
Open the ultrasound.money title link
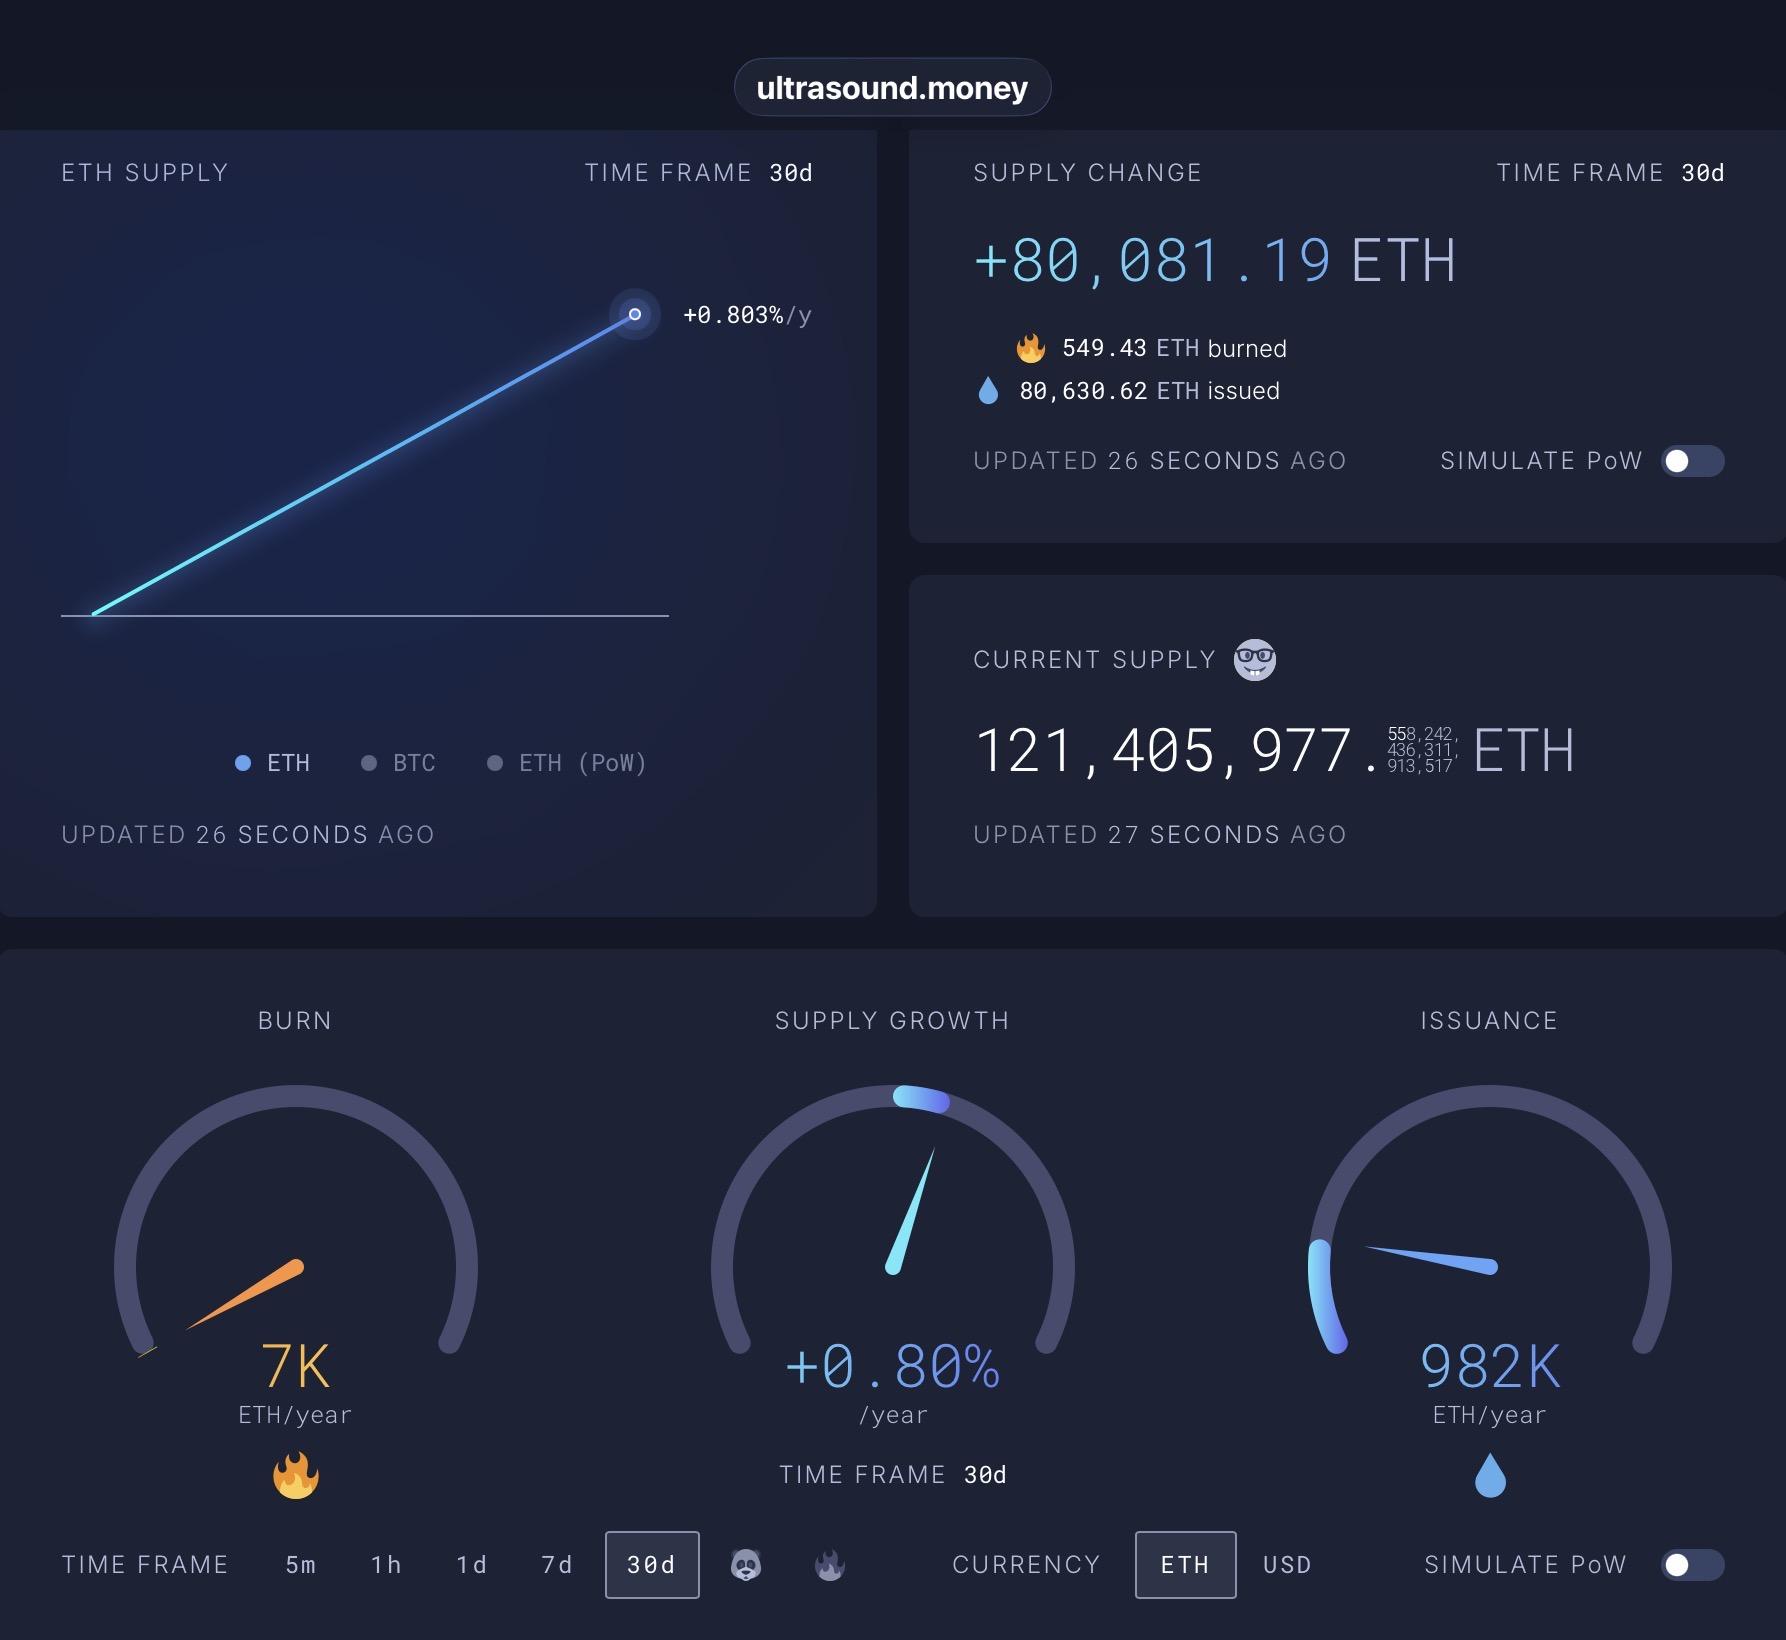coord(892,88)
